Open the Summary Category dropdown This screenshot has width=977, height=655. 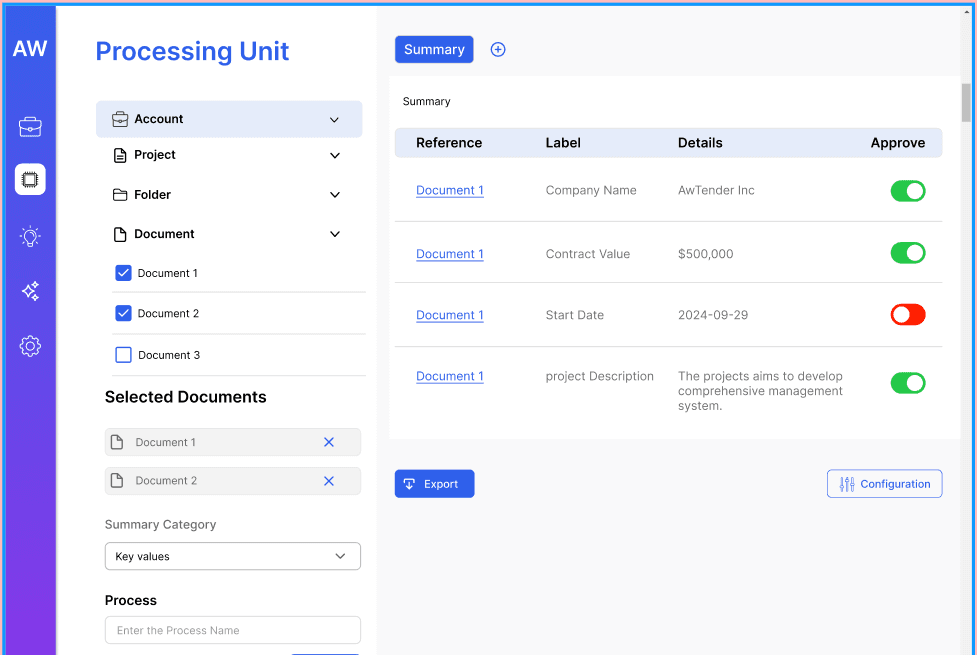[232, 556]
